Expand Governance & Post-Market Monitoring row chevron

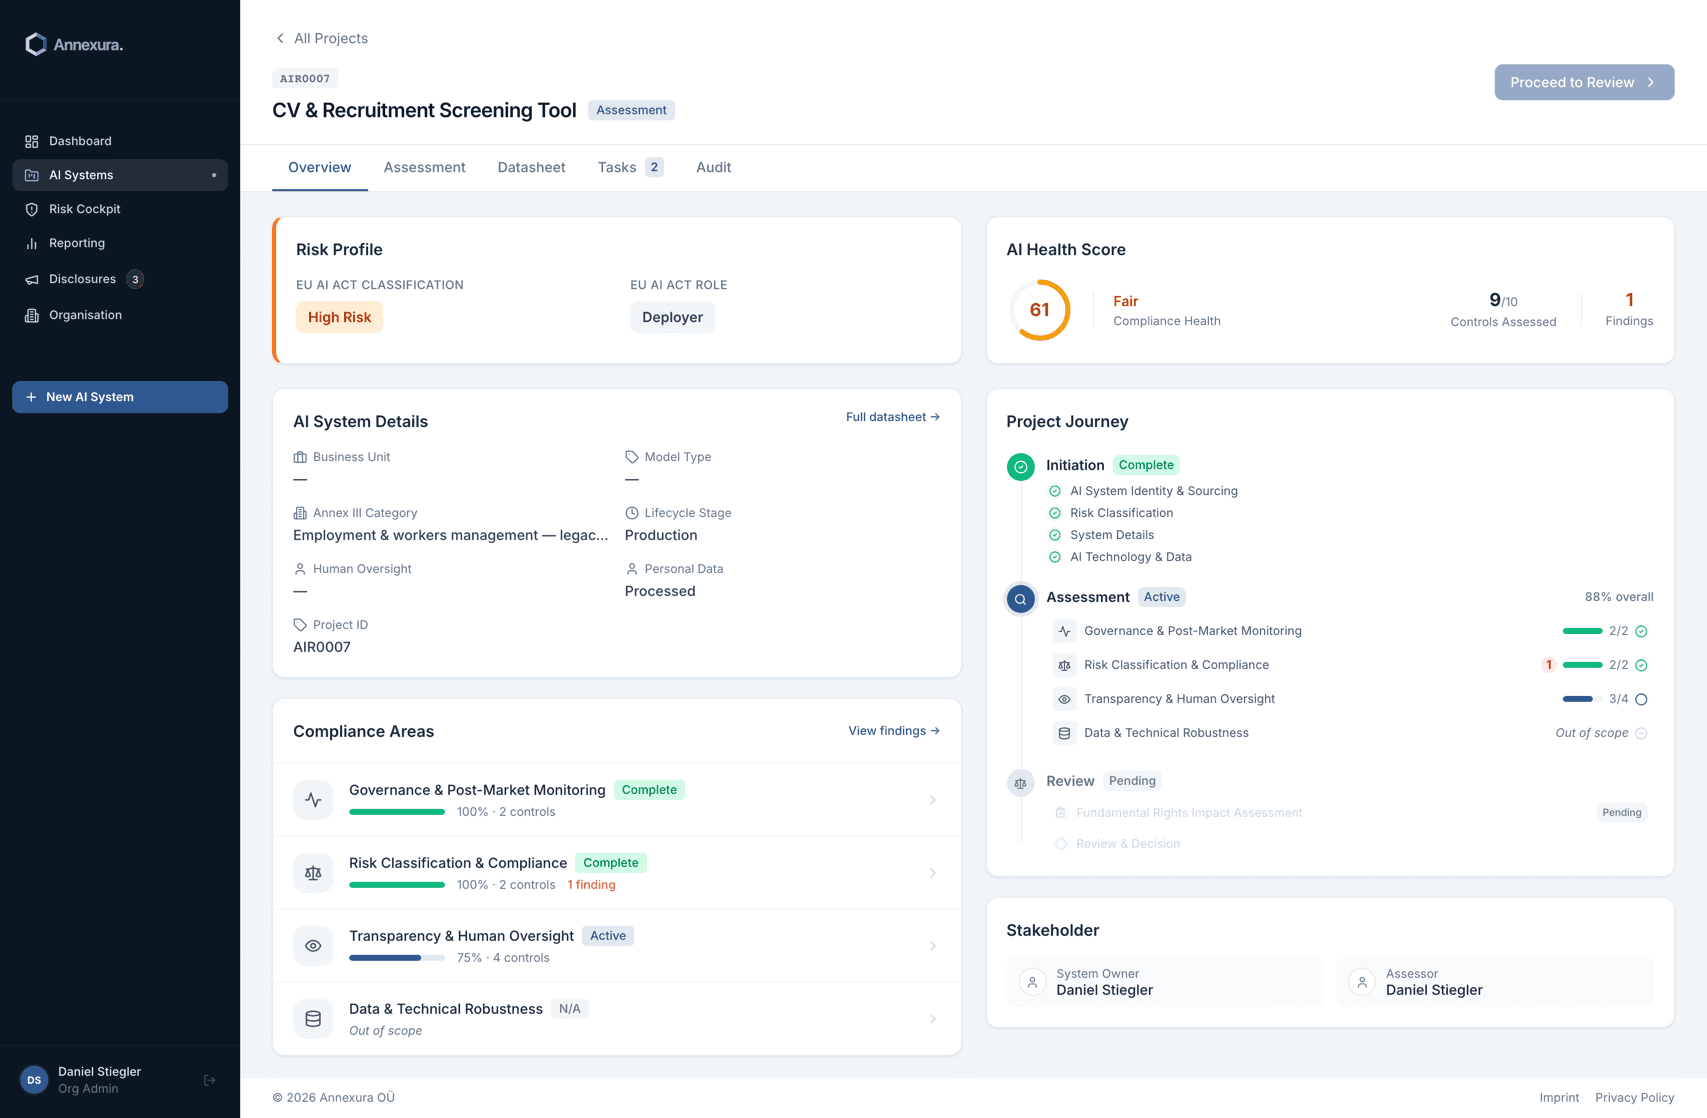[933, 800]
